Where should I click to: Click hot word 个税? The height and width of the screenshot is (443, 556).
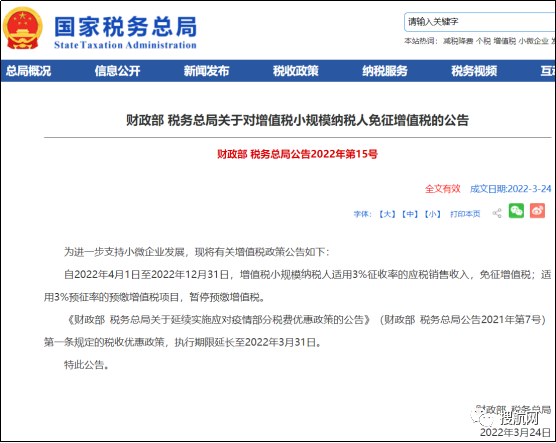click(483, 41)
